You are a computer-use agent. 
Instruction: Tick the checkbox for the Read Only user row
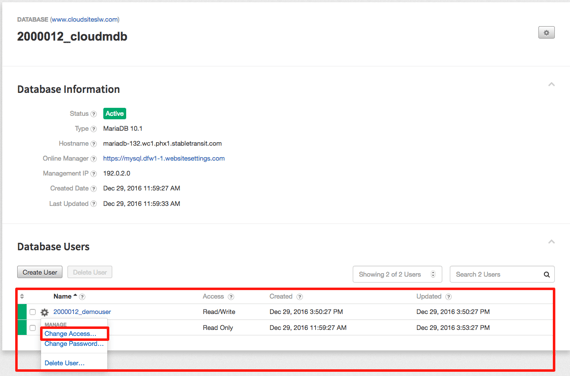pyautogui.click(x=33, y=328)
